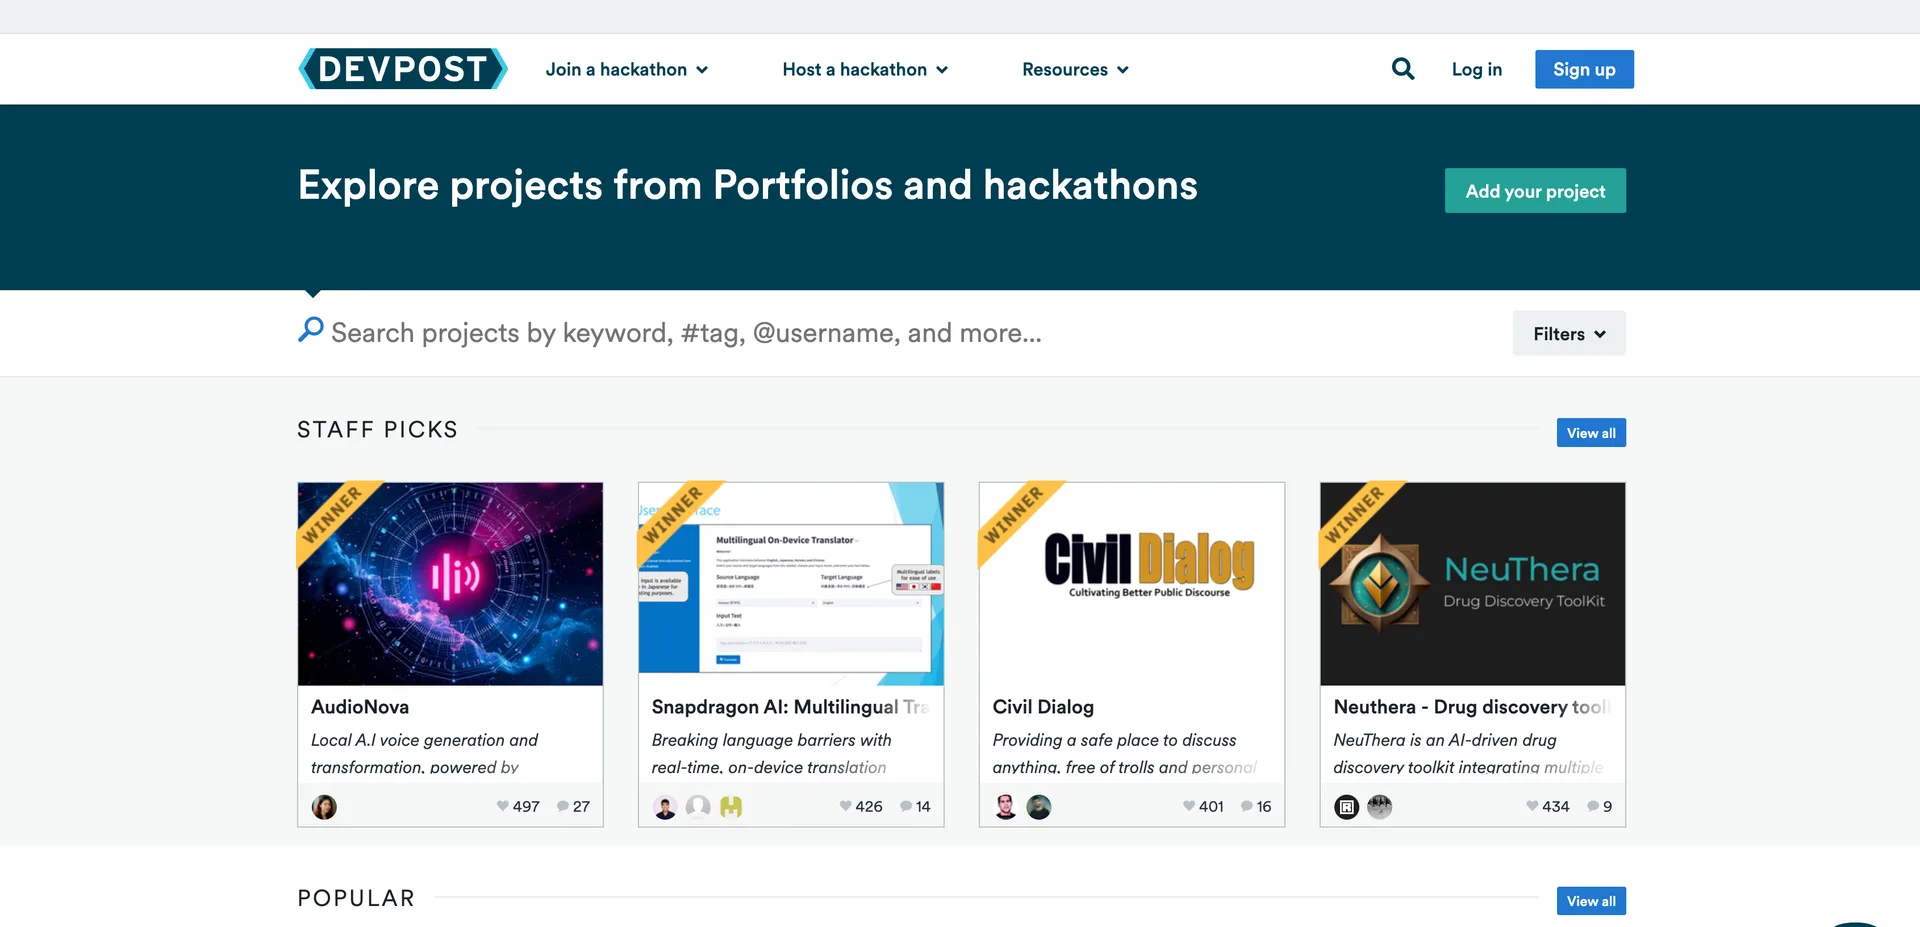
Task: Click the Log in link
Action: pos(1477,69)
